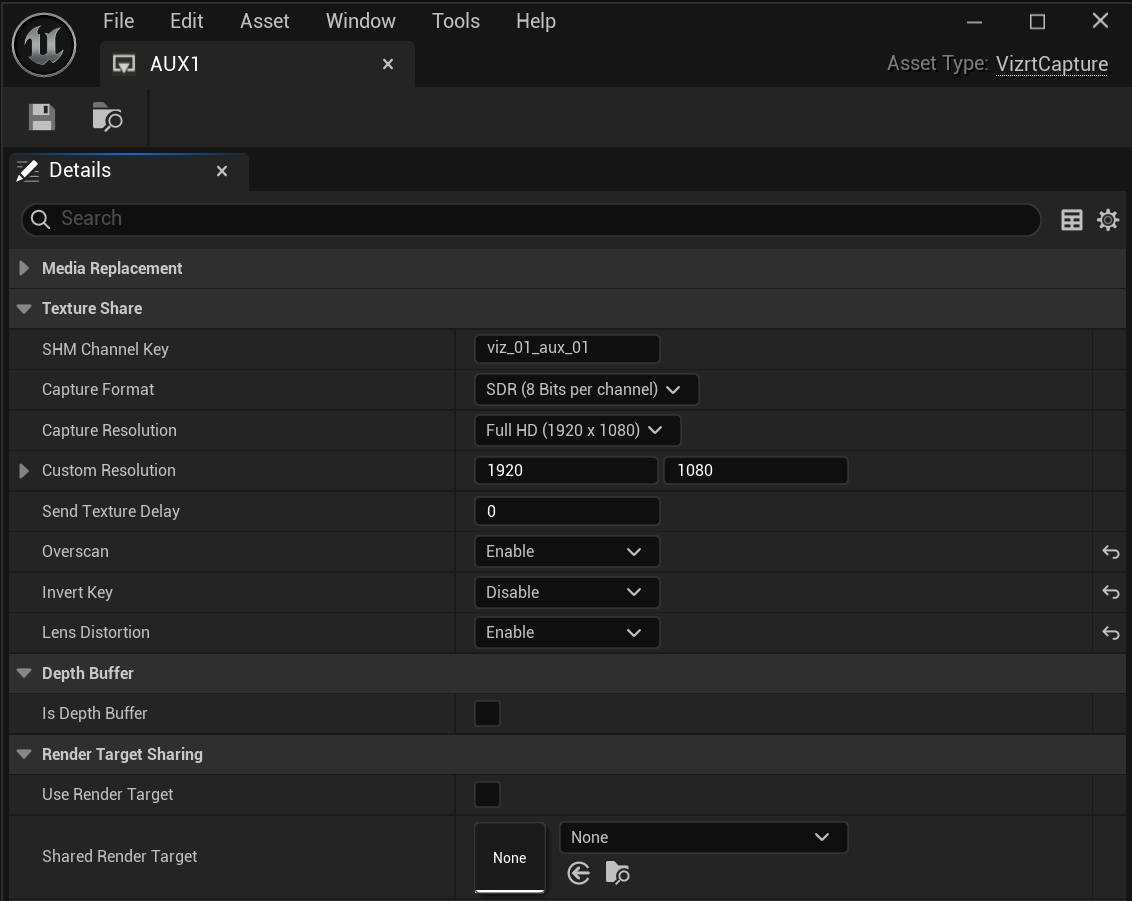Image resolution: width=1132 pixels, height=901 pixels.
Task: Enable the Is Depth Buffer checkbox
Action: pos(487,714)
